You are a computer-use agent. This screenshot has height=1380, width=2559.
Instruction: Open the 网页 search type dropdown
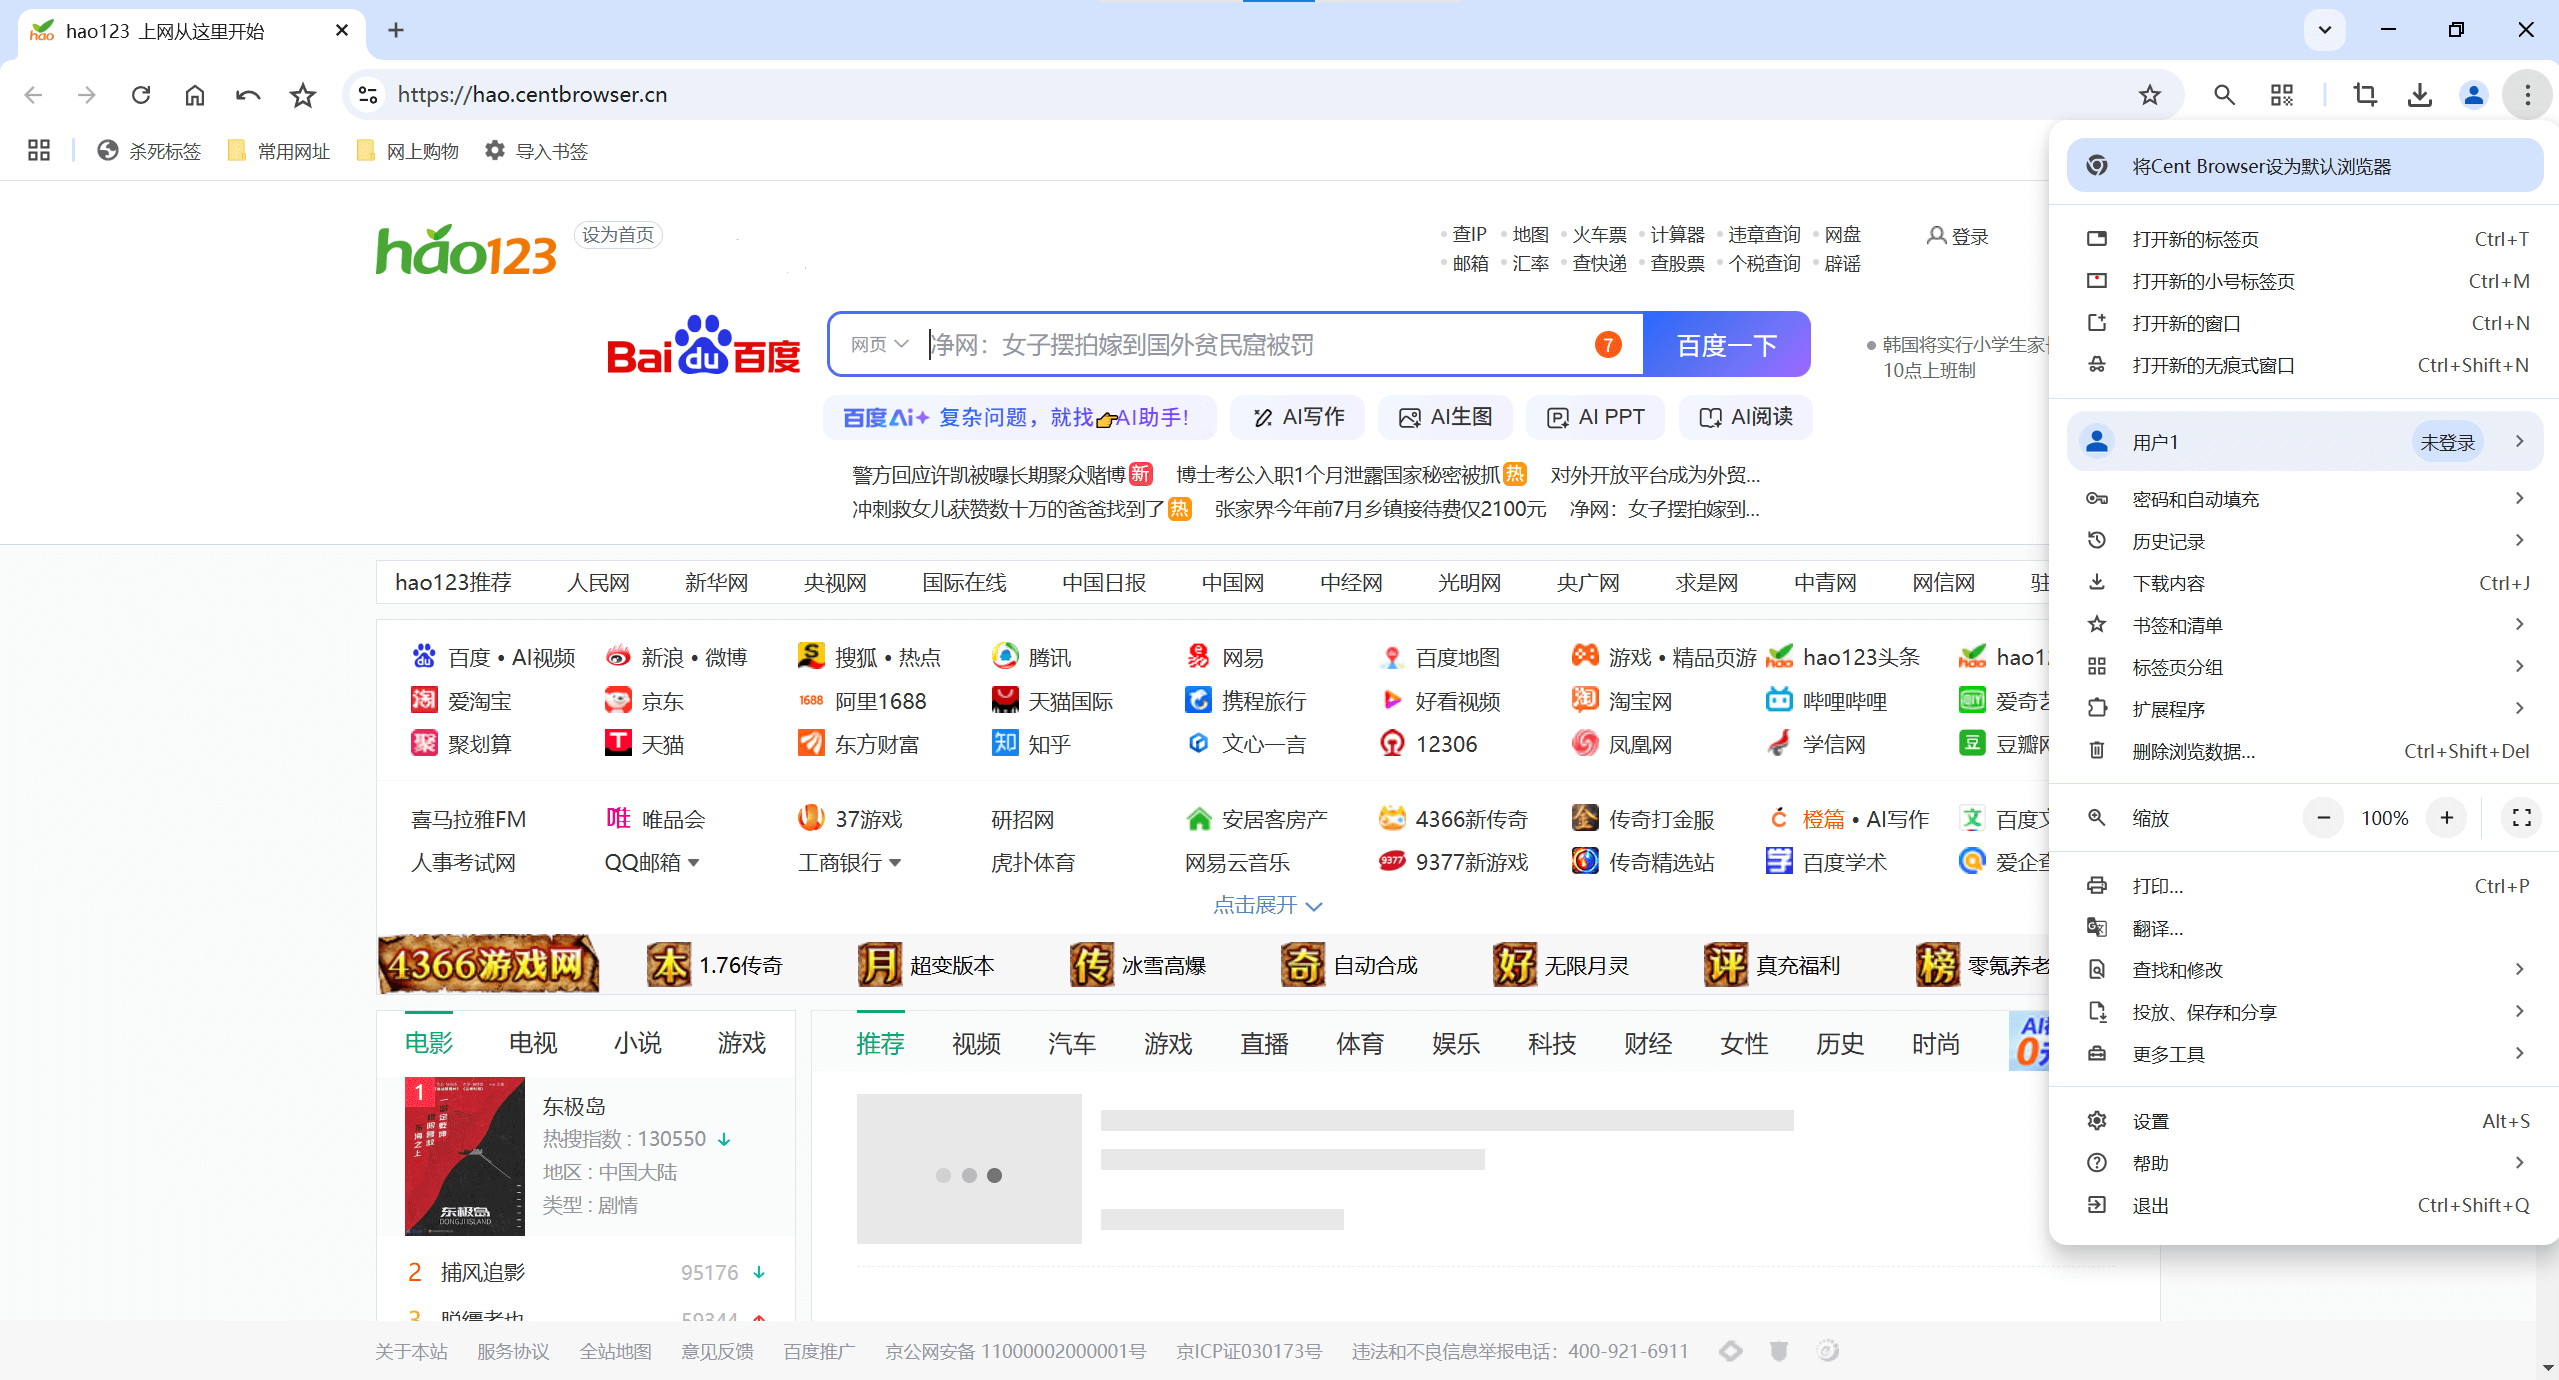point(879,344)
